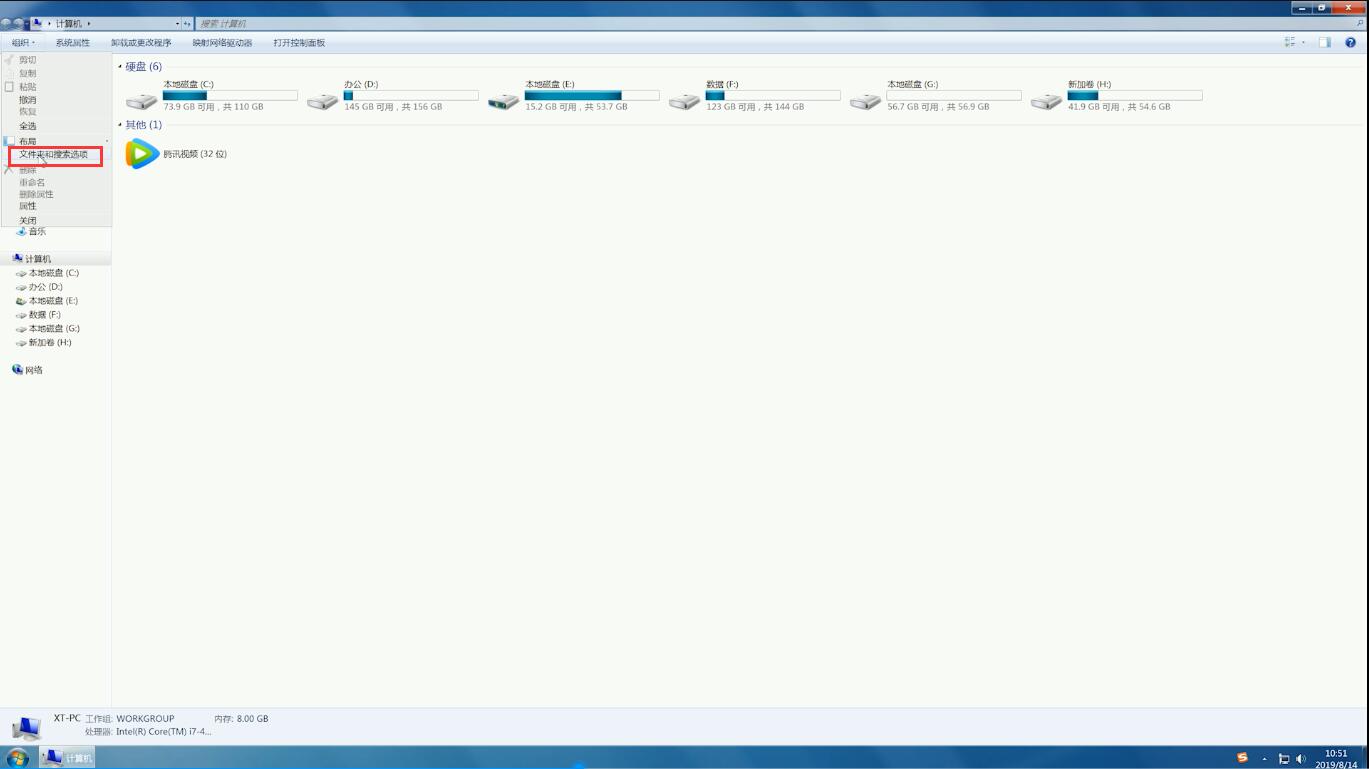Click the H: drive usage bar
Screen dimensions: 1369x769
[1135, 96]
